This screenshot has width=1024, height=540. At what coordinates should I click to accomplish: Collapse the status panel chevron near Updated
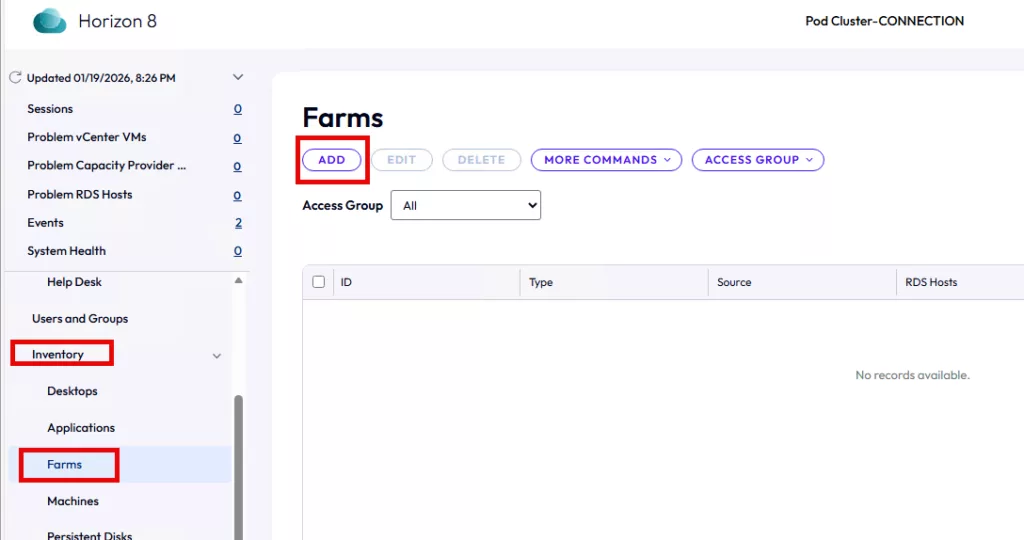click(237, 77)
